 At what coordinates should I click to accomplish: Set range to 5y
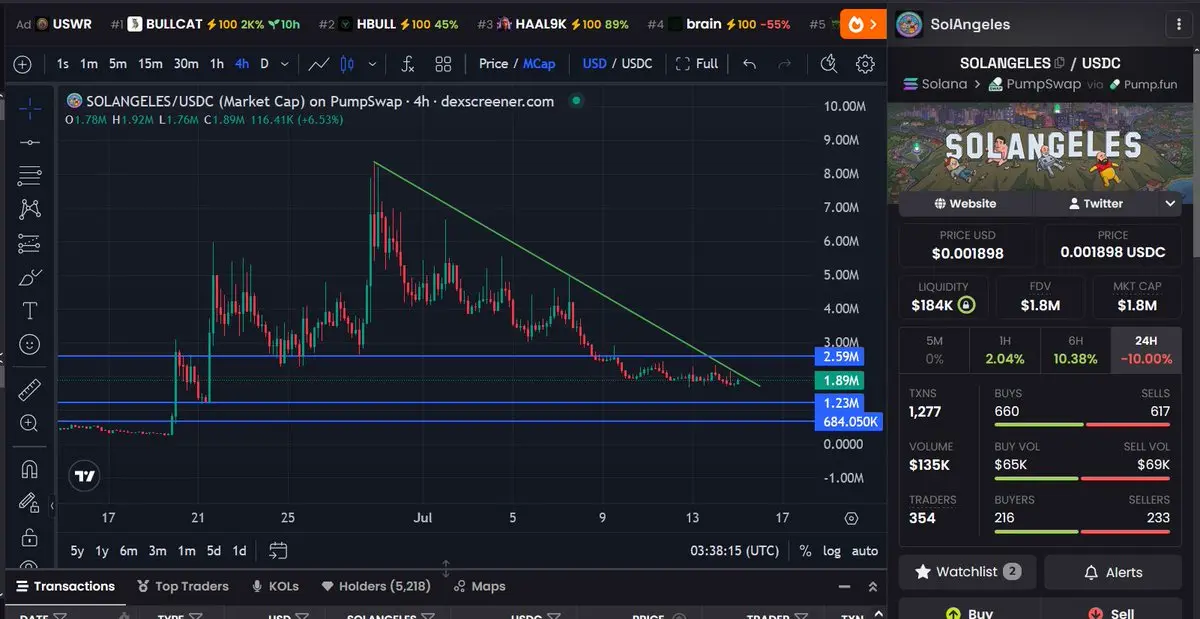(77, 551)
